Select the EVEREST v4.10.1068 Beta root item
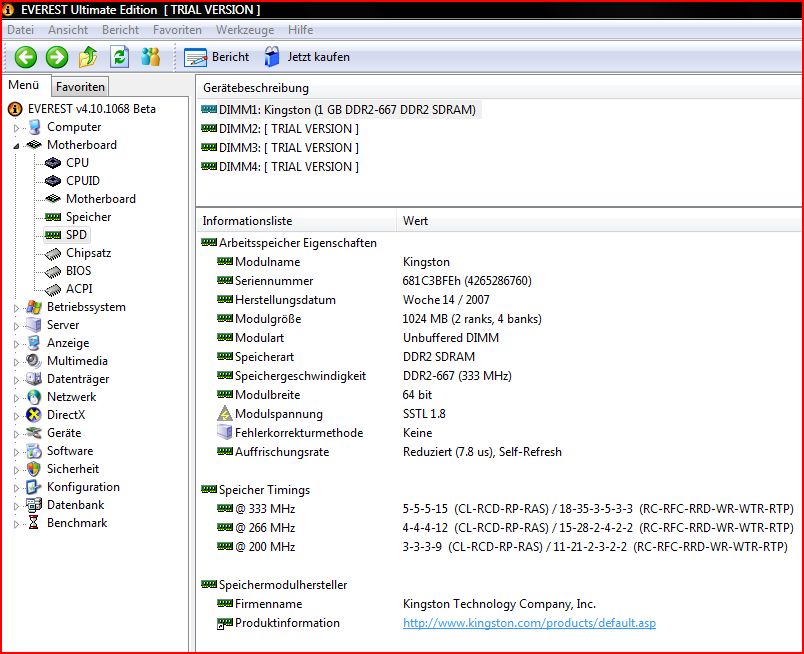Viewport: 804px width, 654px height. (x=91, y=109)
